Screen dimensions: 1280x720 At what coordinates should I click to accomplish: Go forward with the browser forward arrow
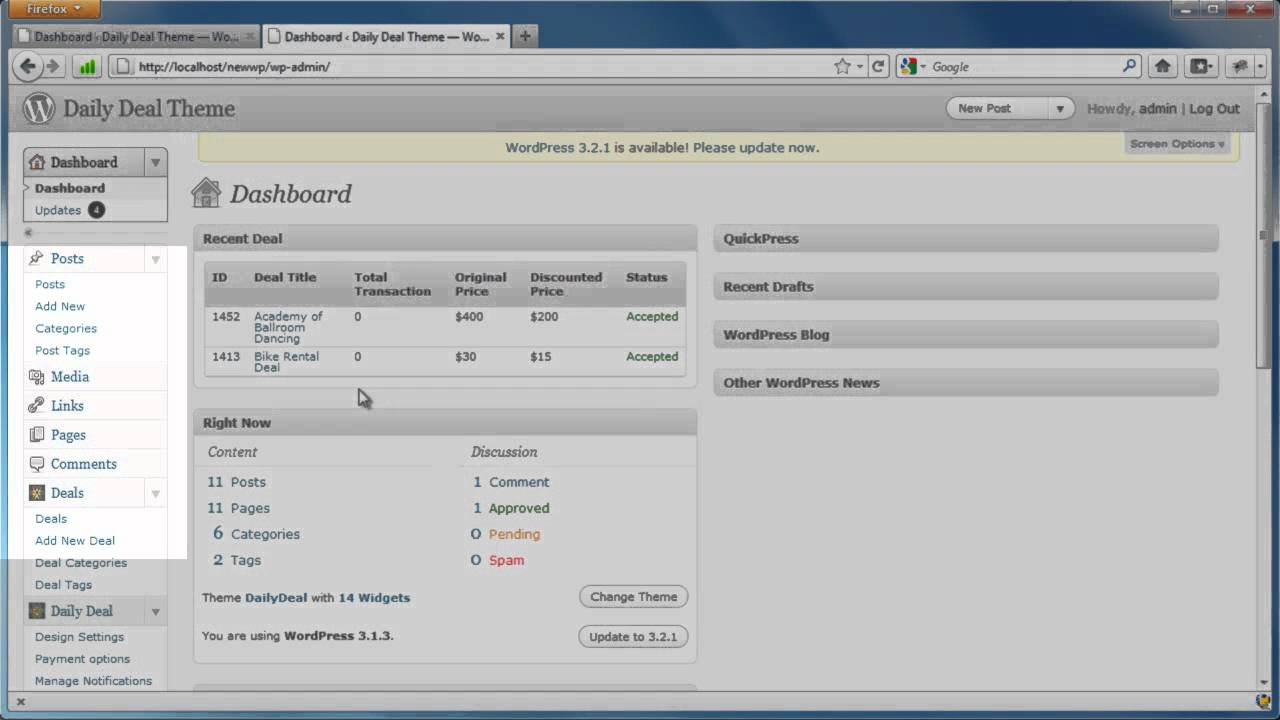click(53, 67)
